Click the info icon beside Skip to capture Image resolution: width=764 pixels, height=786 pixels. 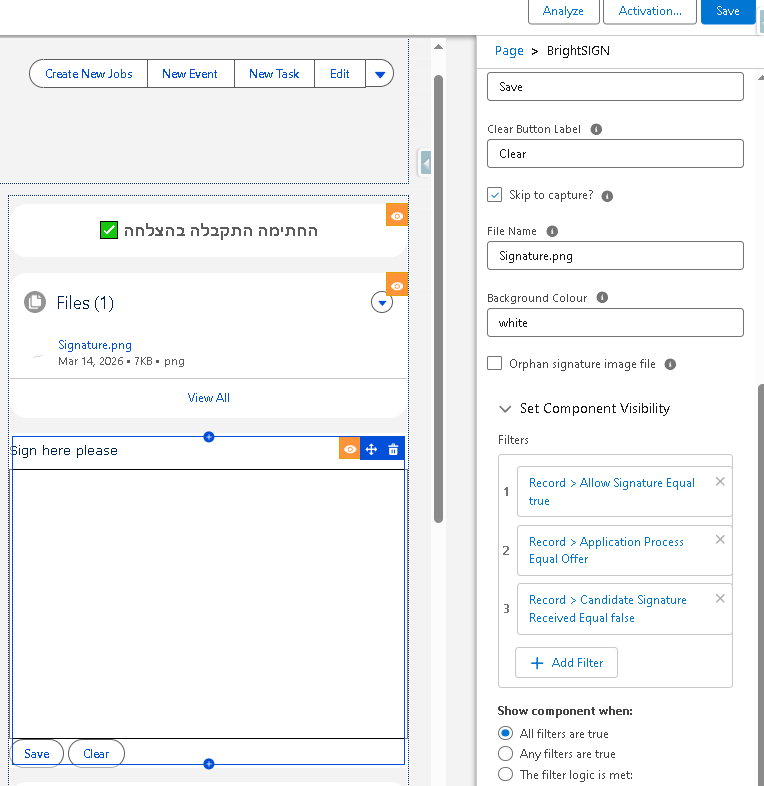click(607, 196)
